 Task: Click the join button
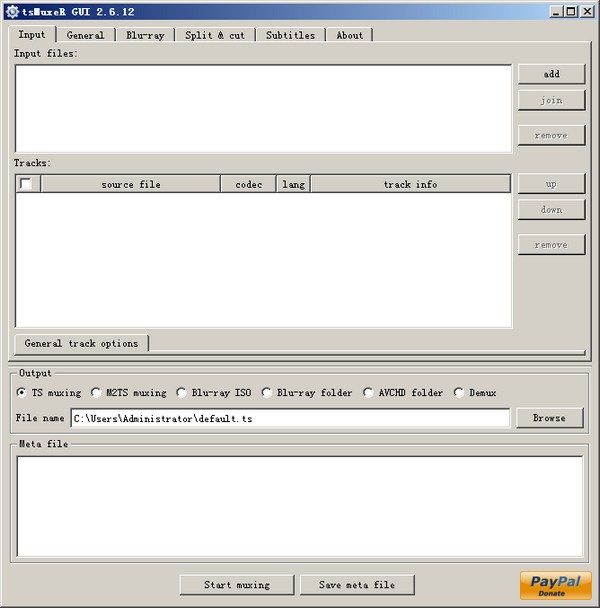[x=552, y=101]
